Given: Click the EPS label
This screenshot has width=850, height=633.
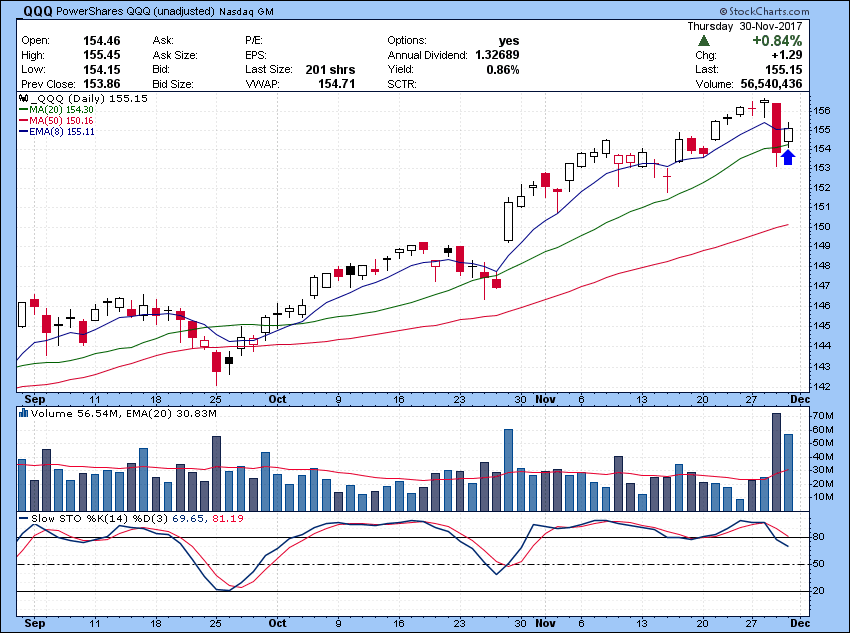Looking at the screenshot, I should click(x=256, y=55).
